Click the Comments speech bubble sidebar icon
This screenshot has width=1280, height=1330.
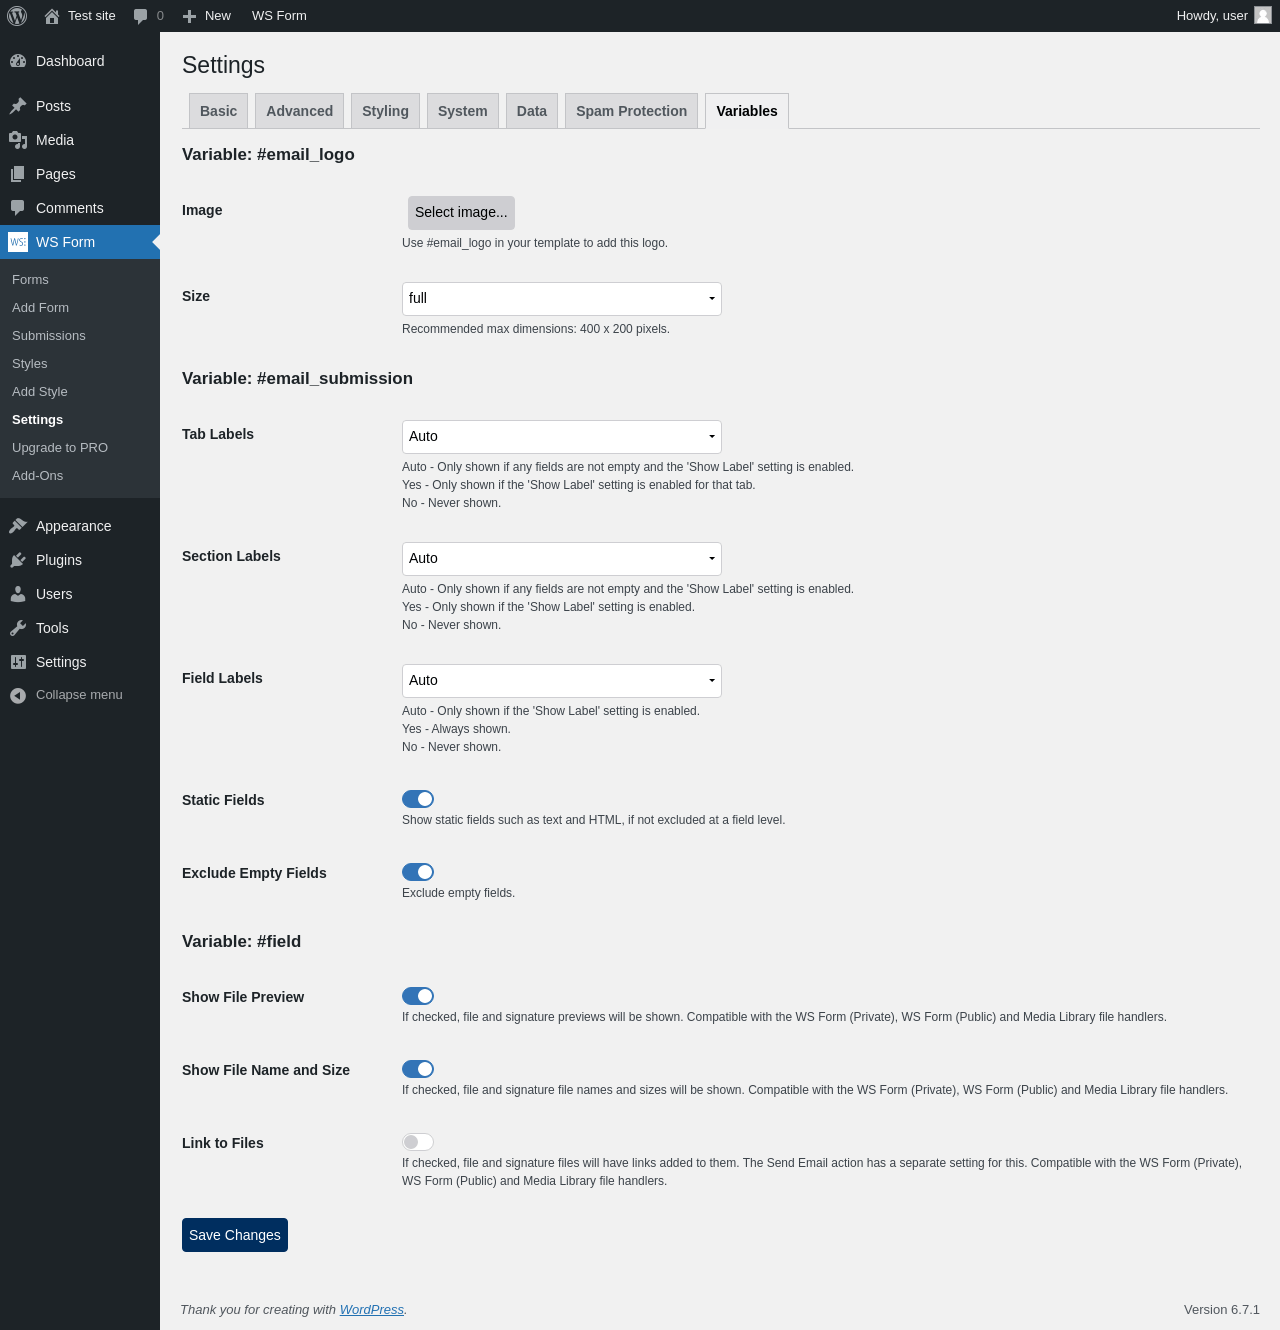click(x=18, y=208)
